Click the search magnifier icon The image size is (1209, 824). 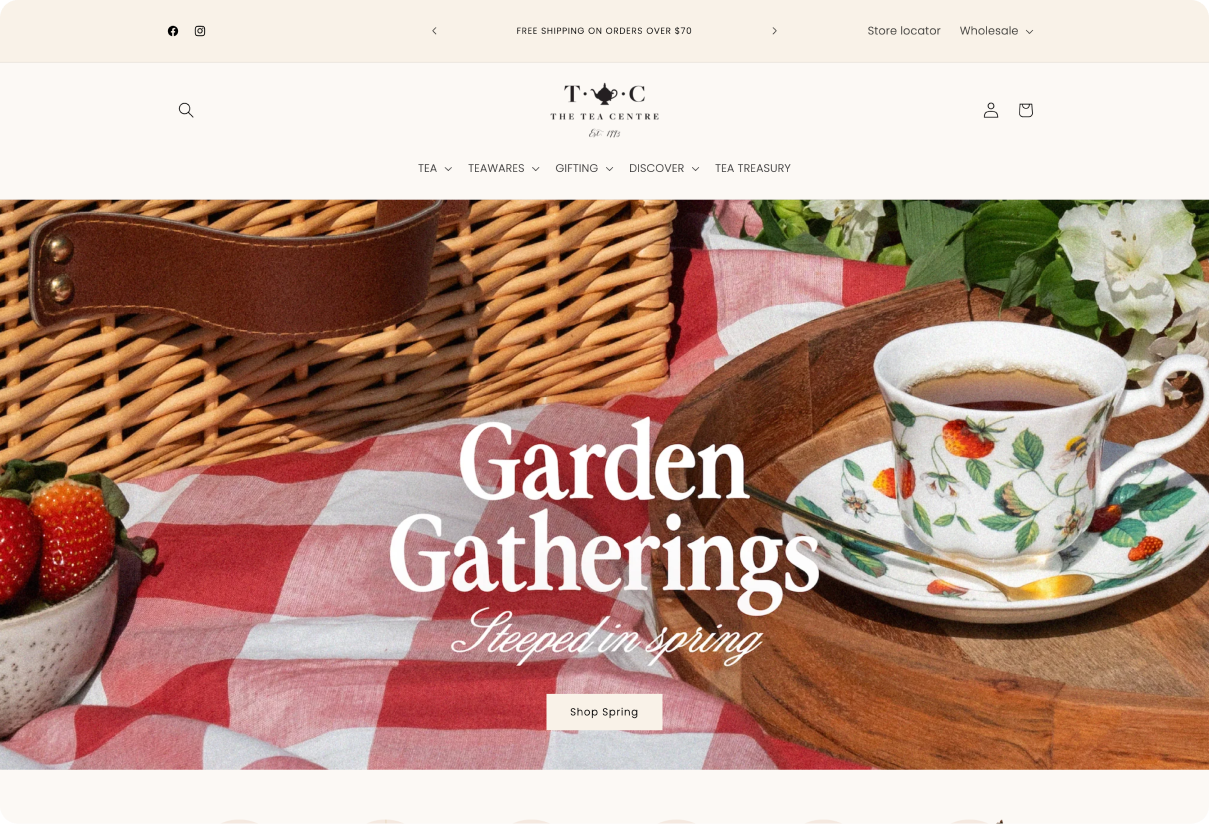pyautogui.click(x=186, y=110)
